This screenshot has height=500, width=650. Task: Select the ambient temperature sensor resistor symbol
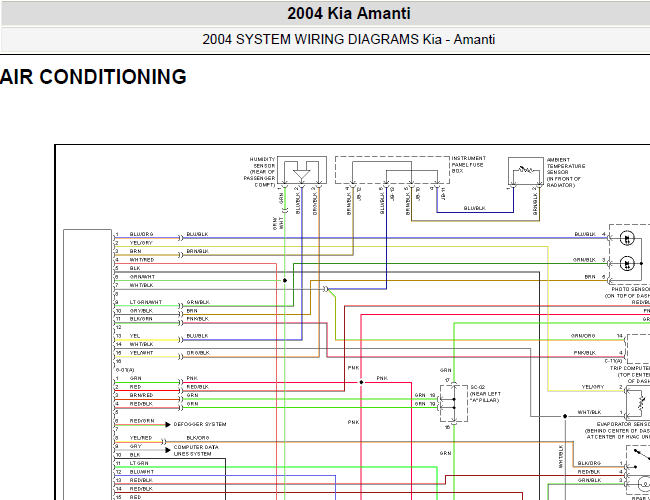pyautogui.click(x=526, y=169)
